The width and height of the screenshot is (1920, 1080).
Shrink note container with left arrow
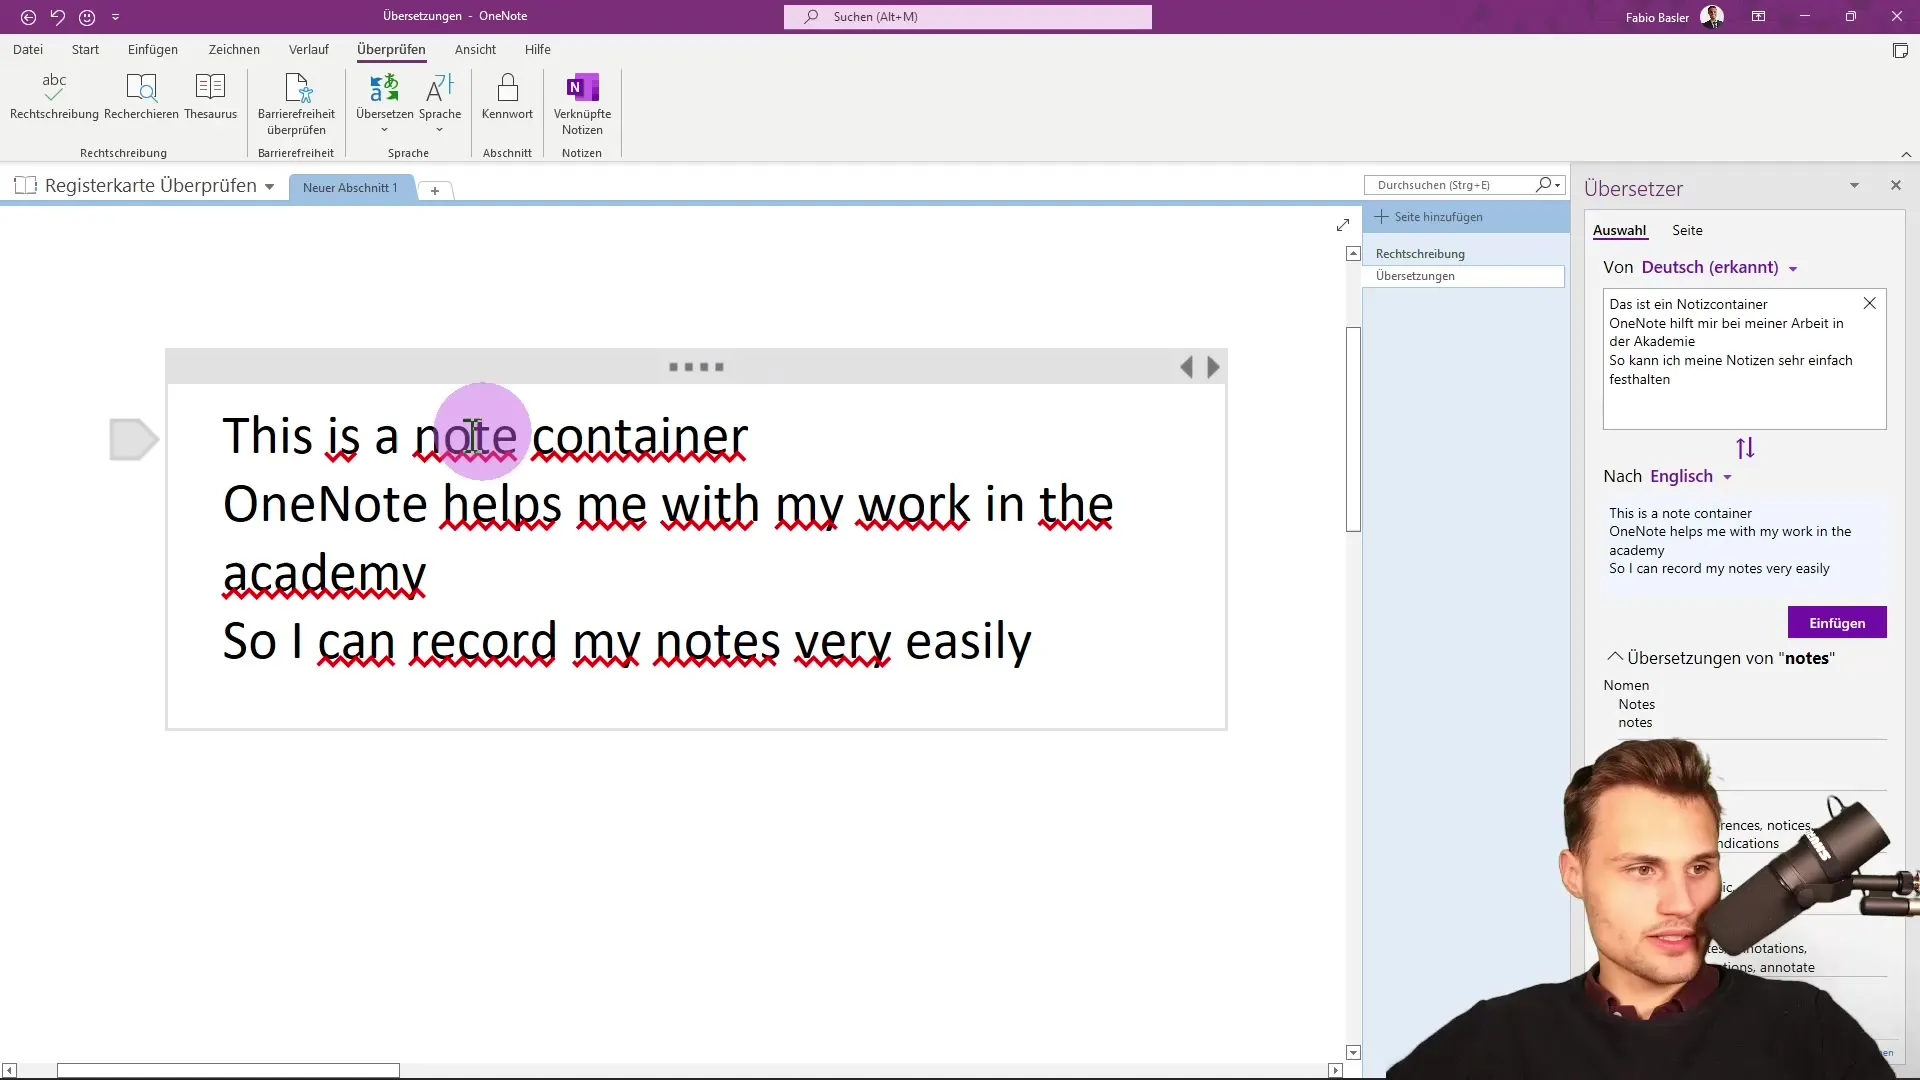1186,367
